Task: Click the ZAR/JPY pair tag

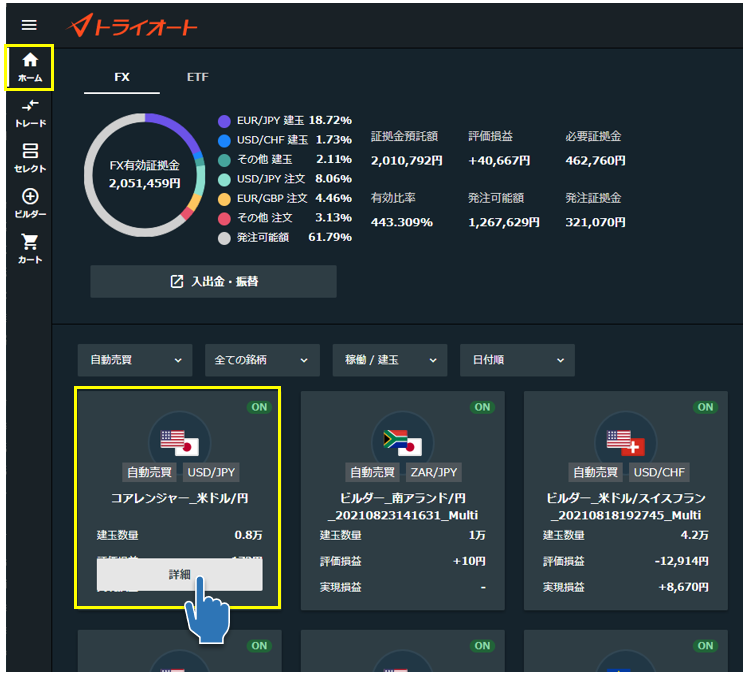Action: (434, 472)
